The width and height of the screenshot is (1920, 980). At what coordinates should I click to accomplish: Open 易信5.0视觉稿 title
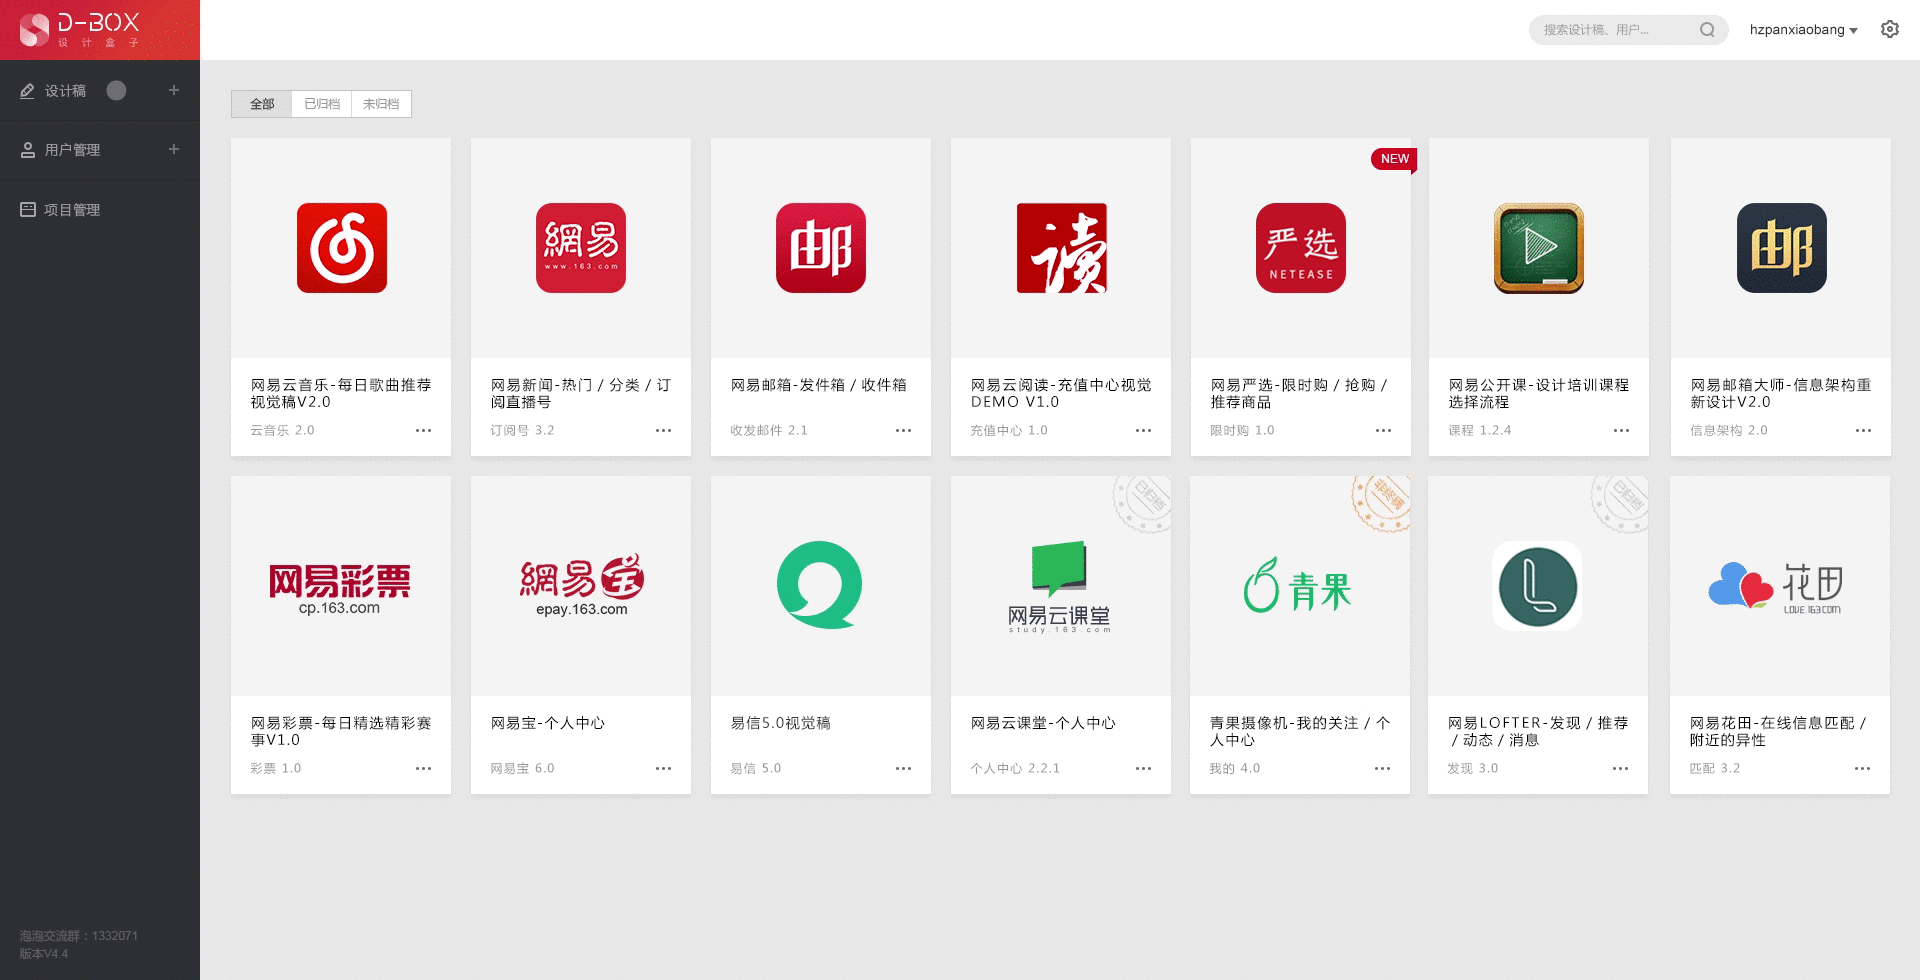click(x=781, y=723)
